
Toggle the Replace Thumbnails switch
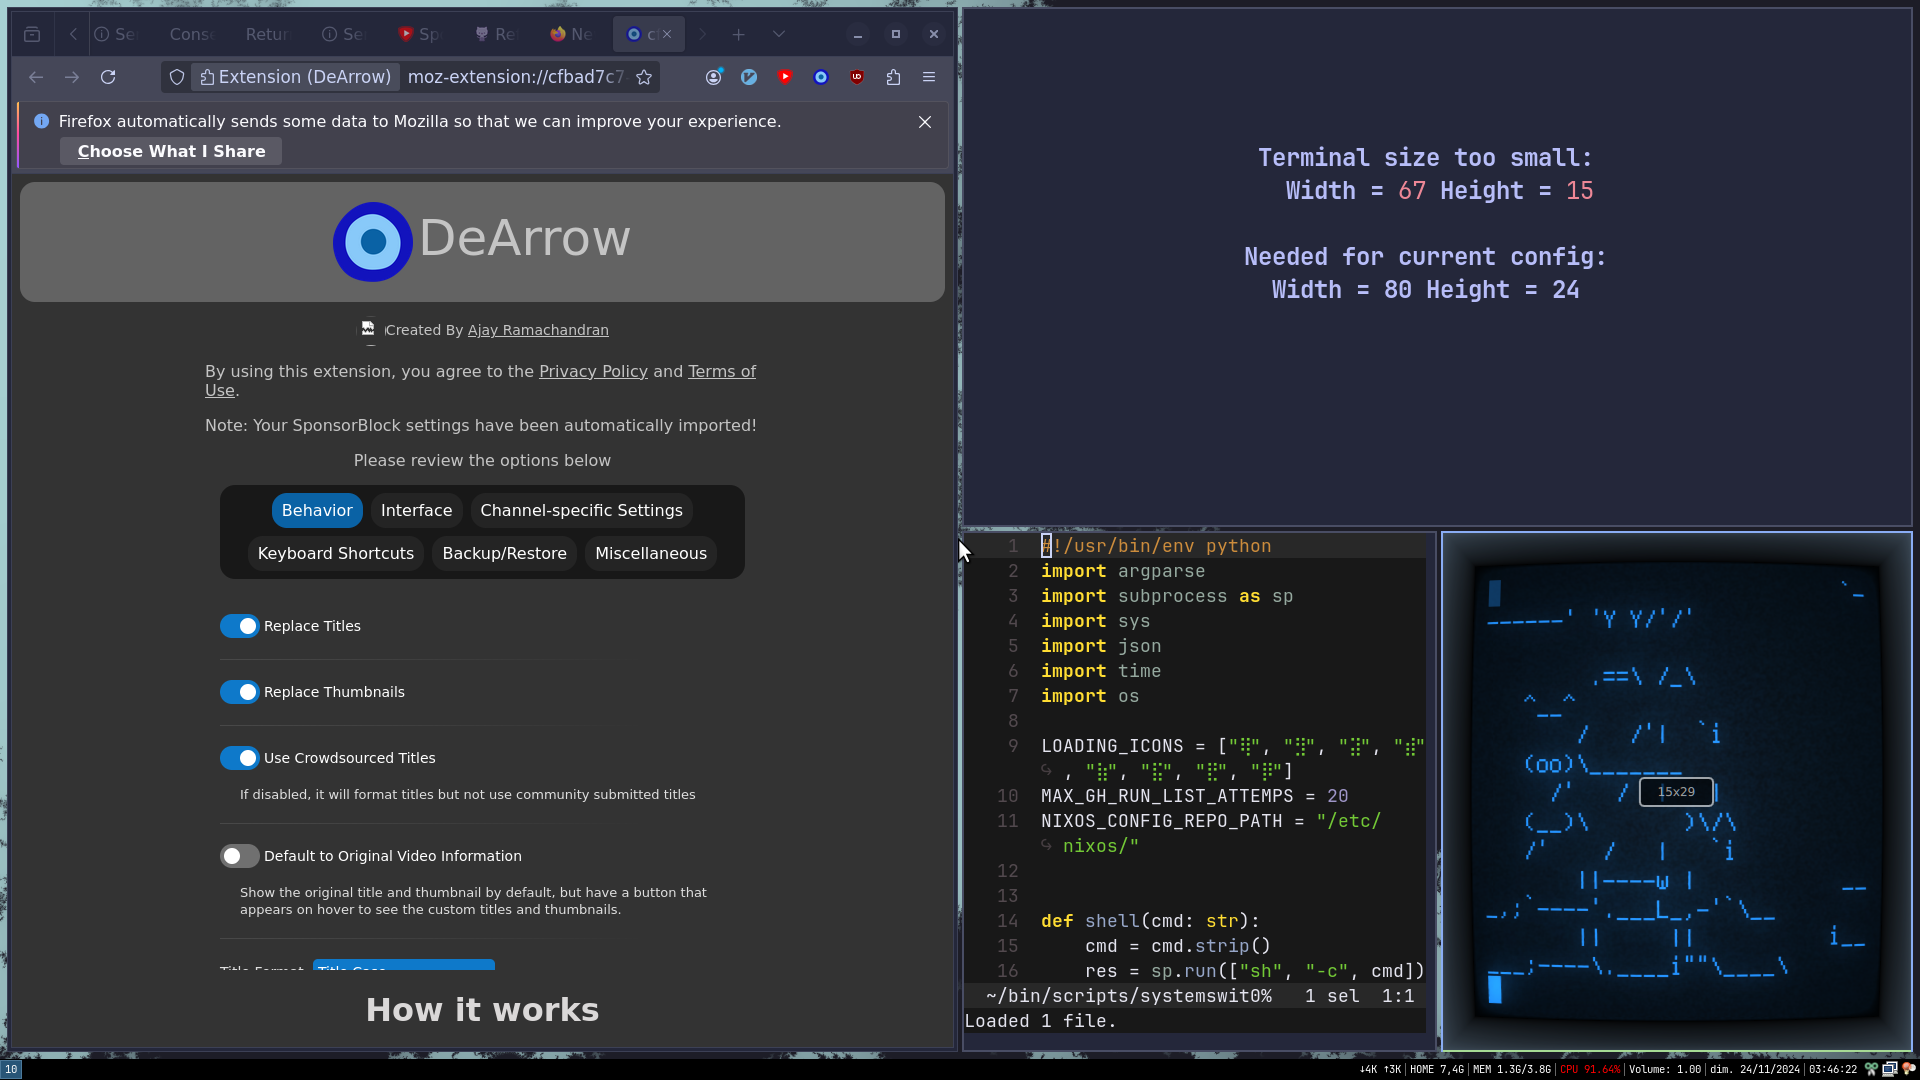pos(240,692)
